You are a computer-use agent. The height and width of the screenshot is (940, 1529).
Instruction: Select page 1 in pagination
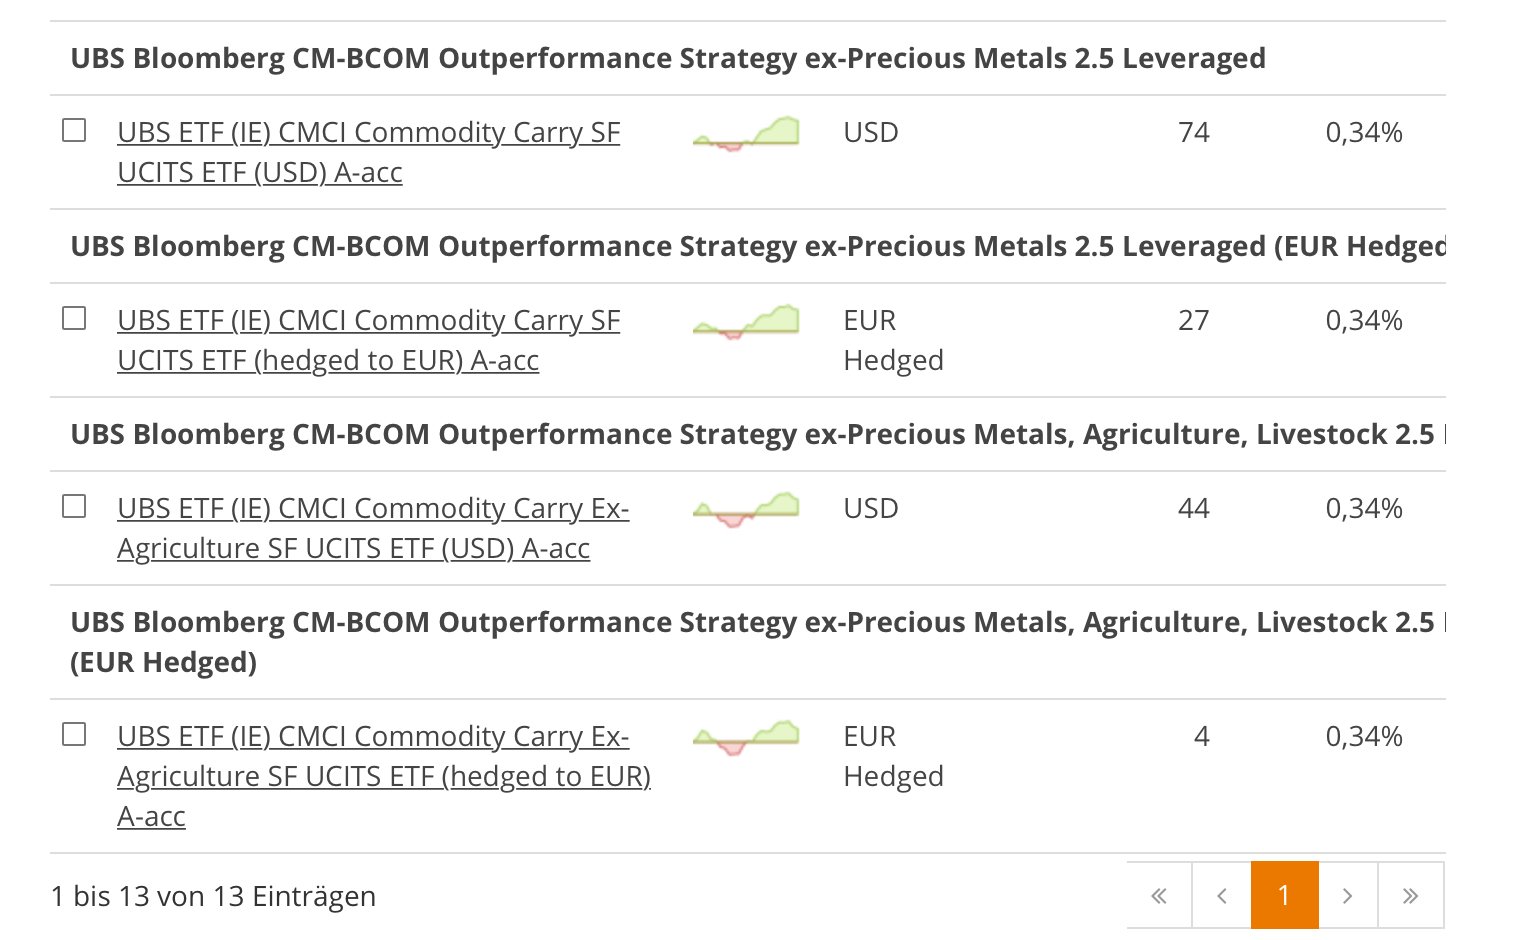click(1284, 895)
